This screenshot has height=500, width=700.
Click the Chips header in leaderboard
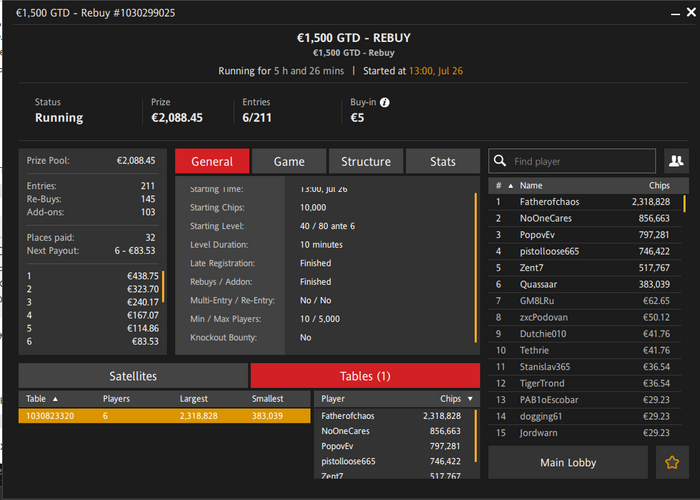tap(659, 185)
